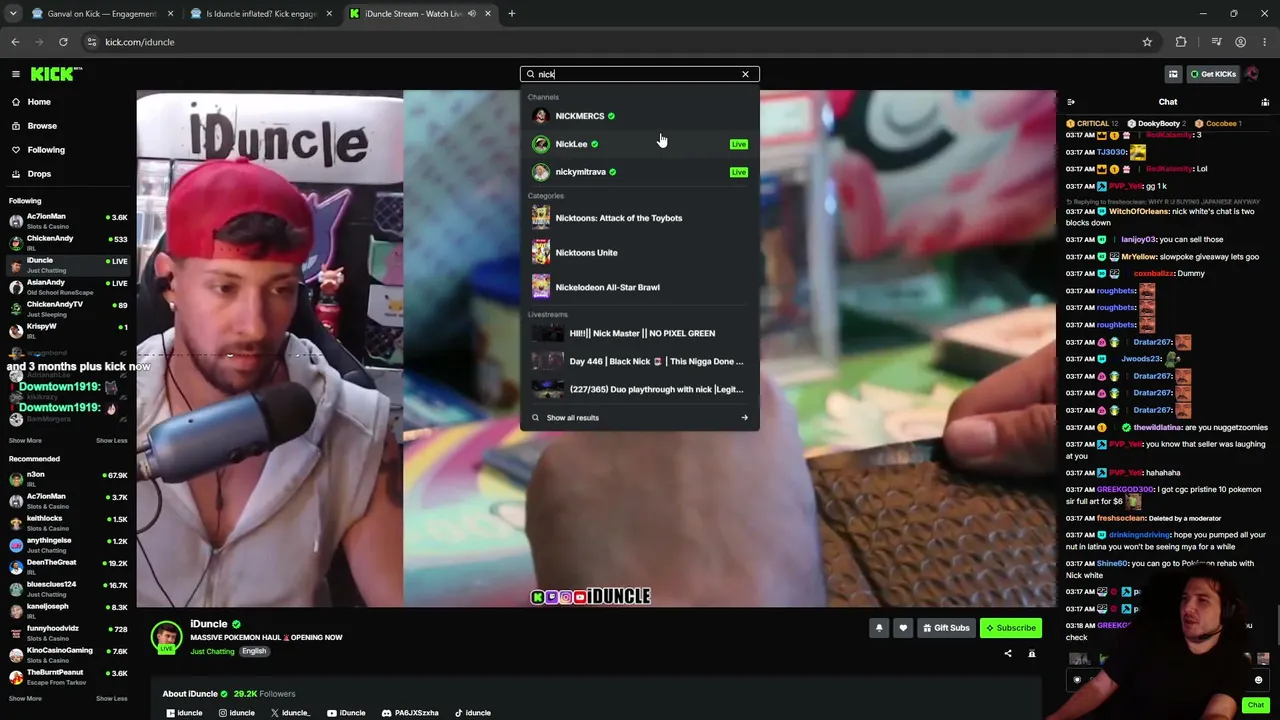This screenshot has height=720, width=1280.
Task: Open ChickenAndy in the Following list
Action: click(68, 243)
